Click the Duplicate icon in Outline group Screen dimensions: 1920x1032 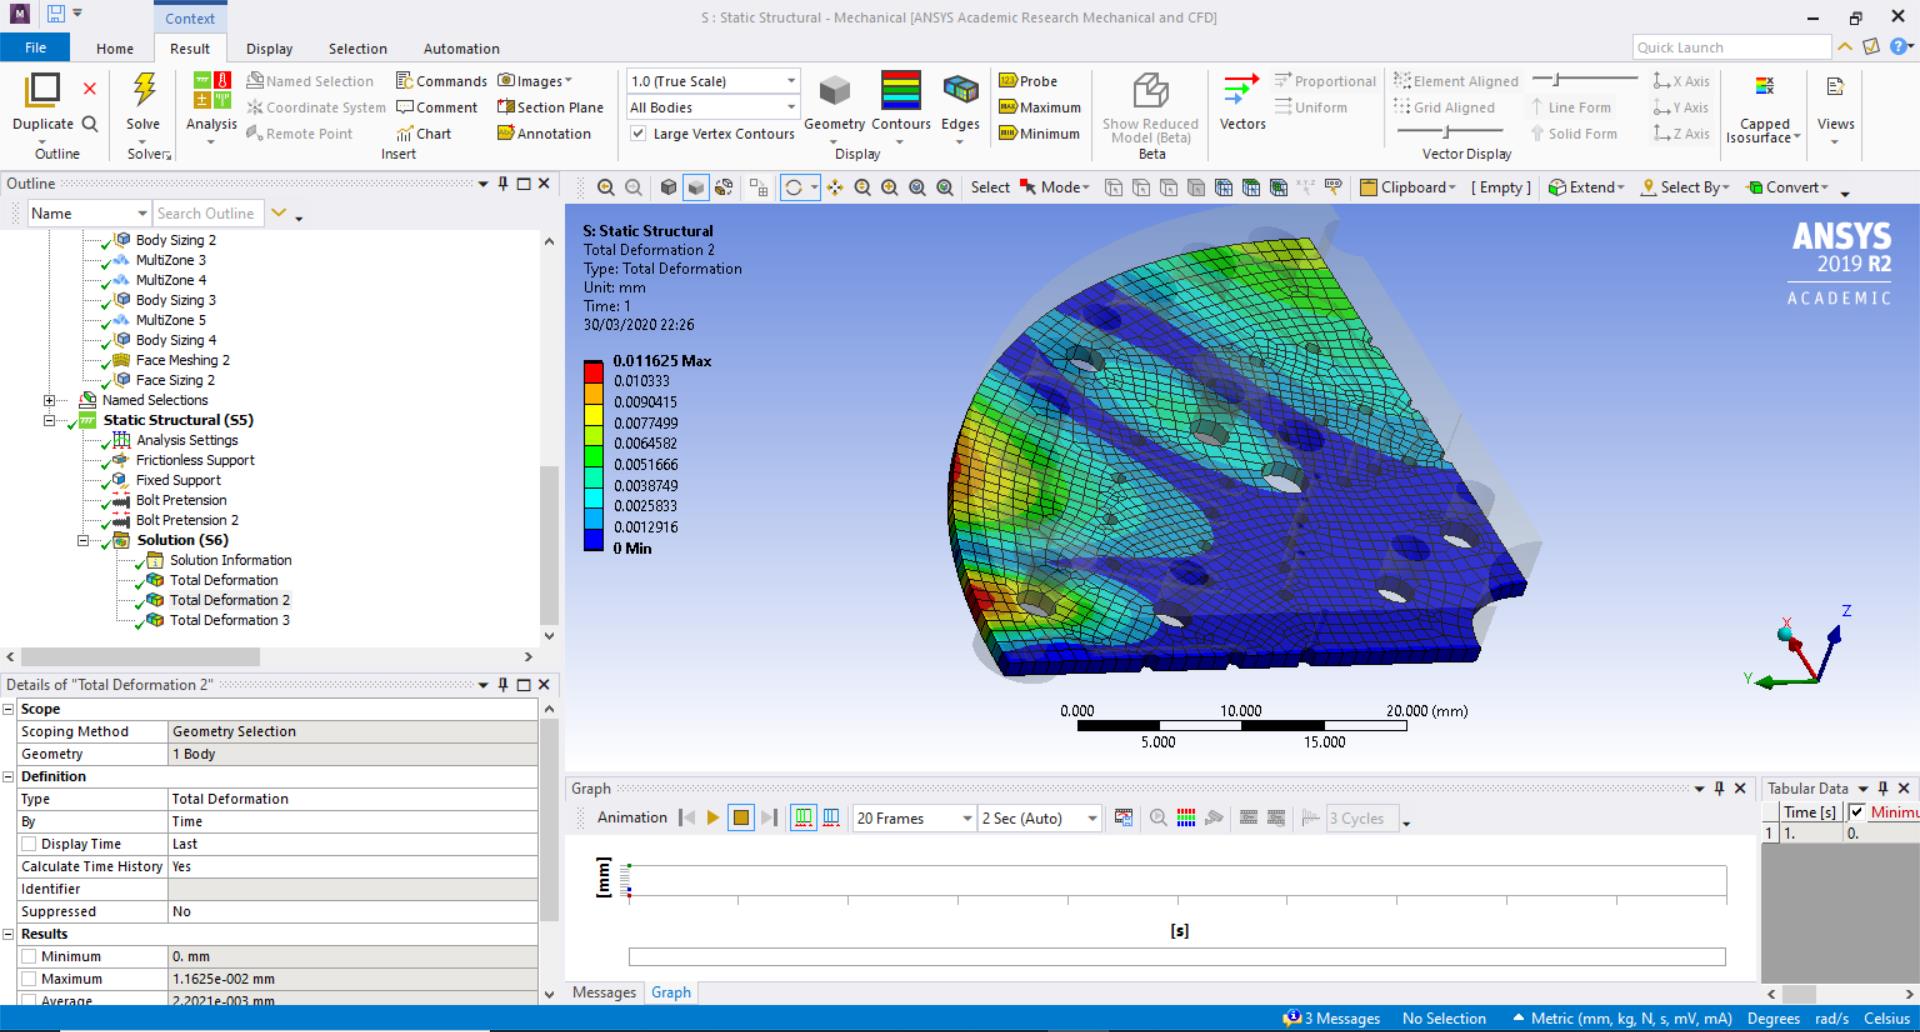point(42,90)
